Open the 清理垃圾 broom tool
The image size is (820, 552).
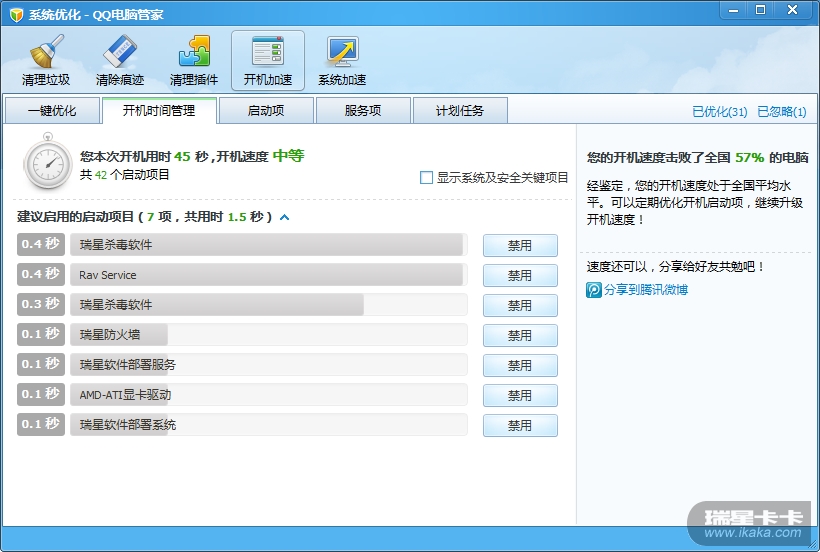click(x=46, y=61)
